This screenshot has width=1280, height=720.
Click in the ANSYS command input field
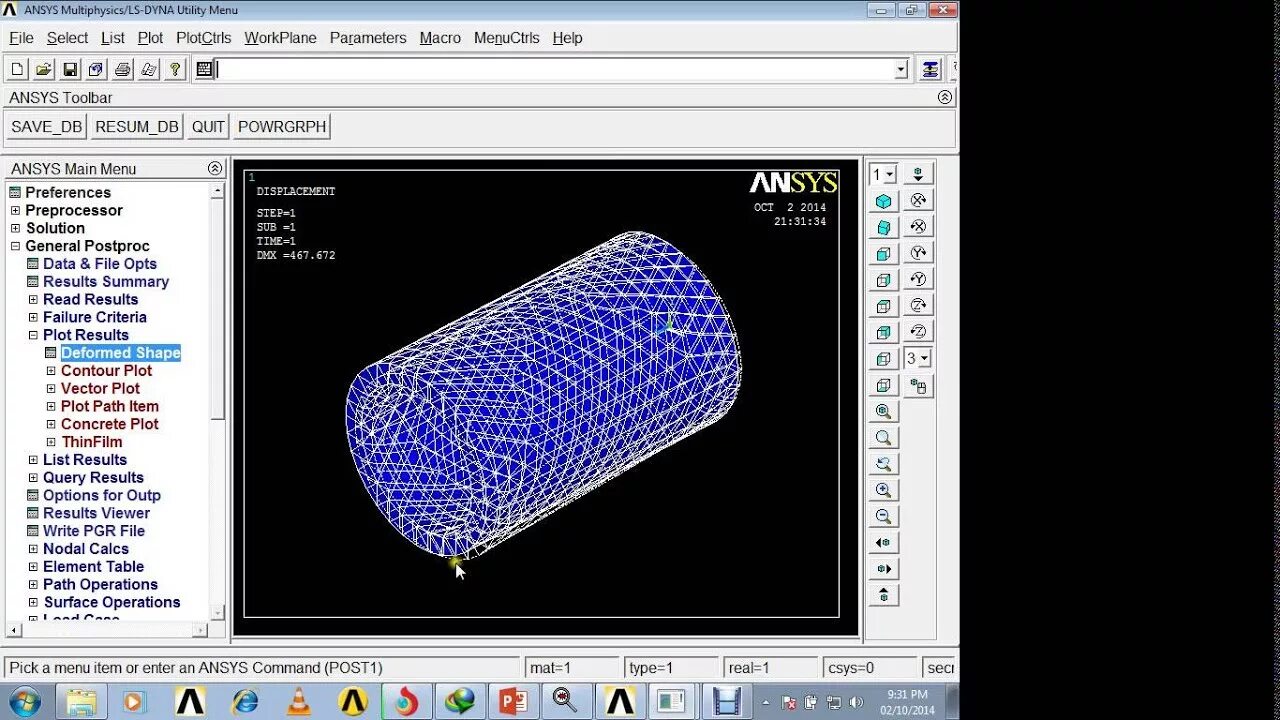click(555, 69)
